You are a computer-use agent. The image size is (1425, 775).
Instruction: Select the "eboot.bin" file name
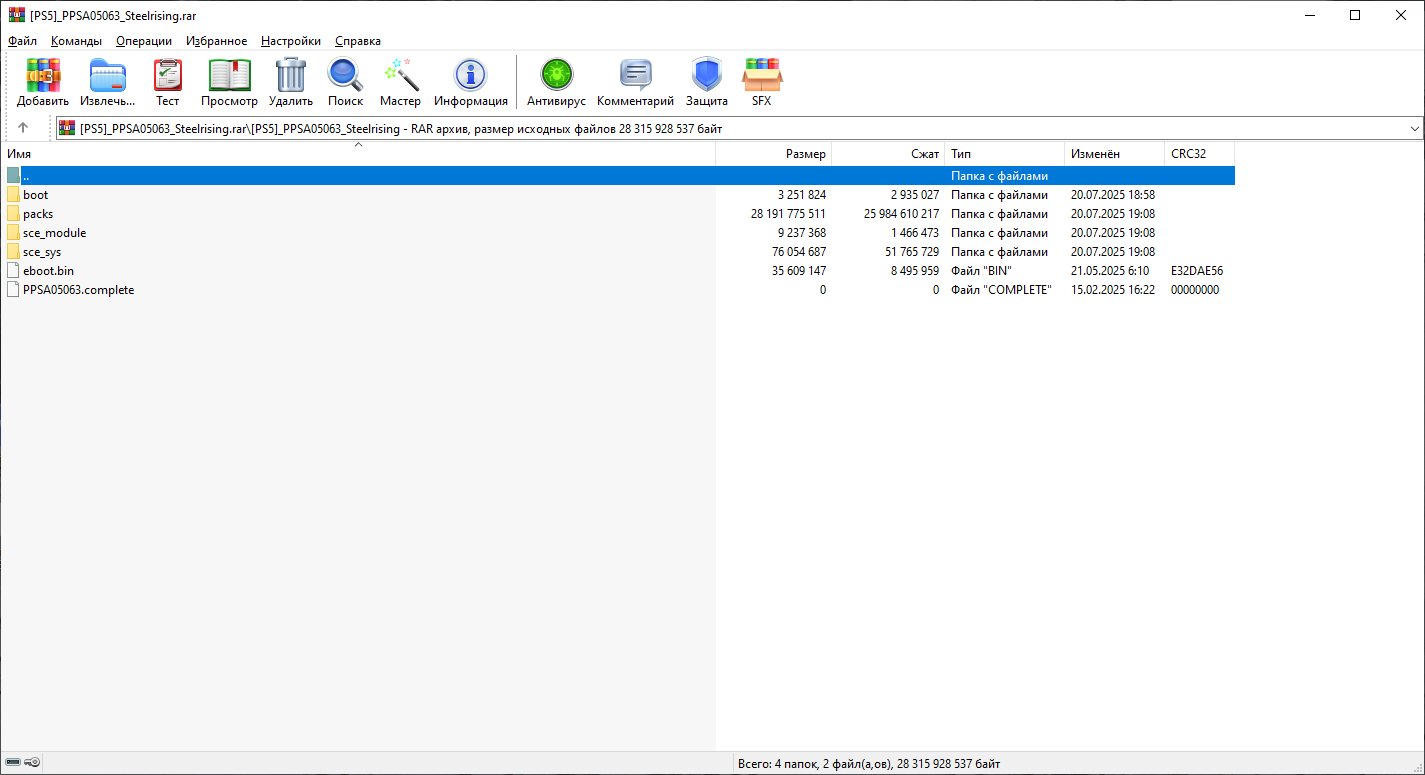48,271
